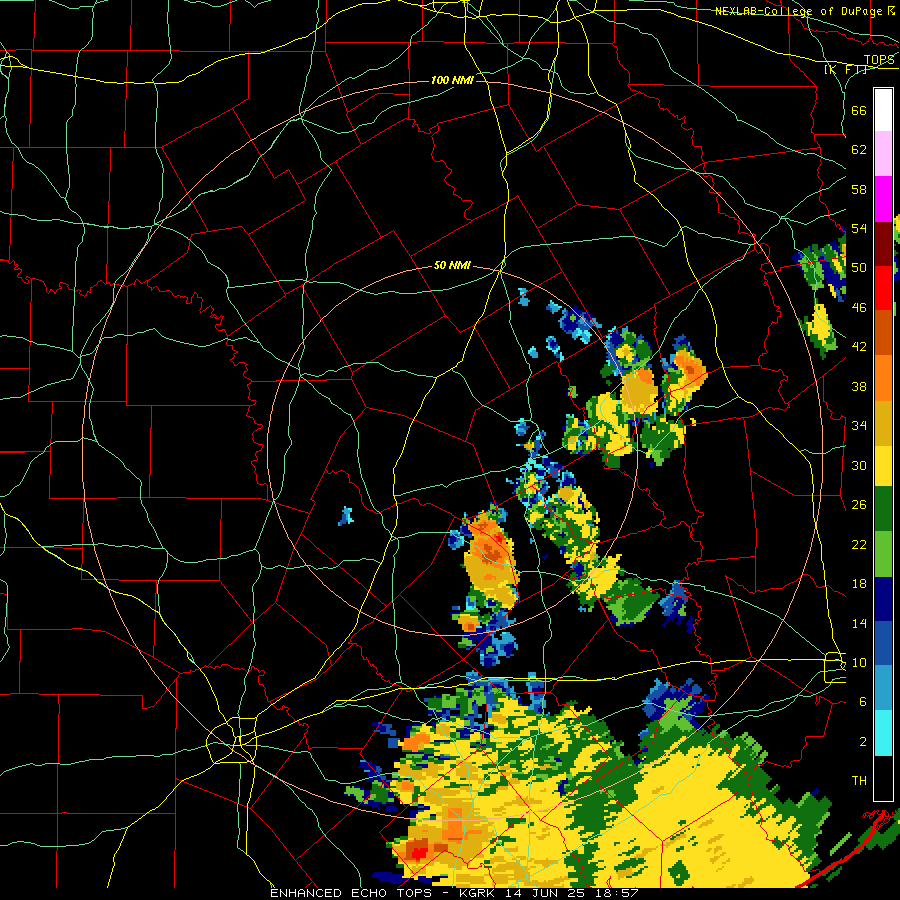Click the NEXLAB-College of DuPage label

click(804, 11)
